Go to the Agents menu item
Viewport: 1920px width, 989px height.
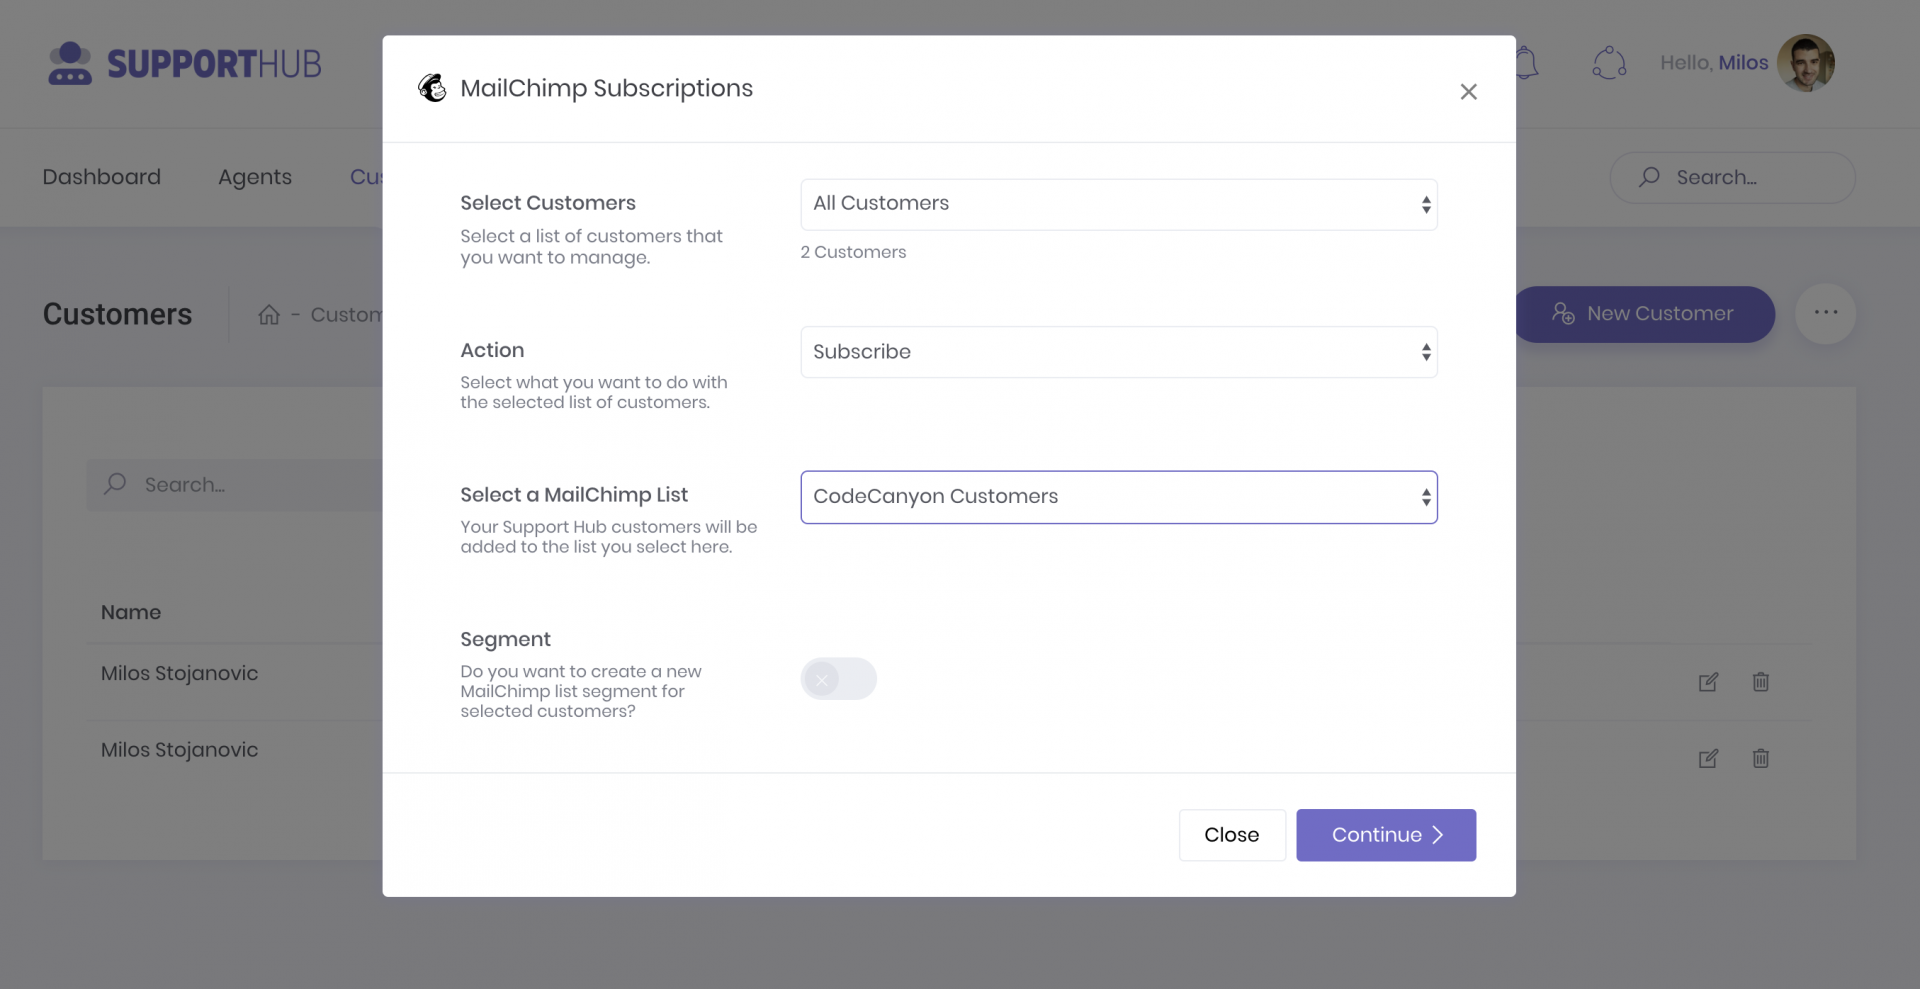click(255, 177)
